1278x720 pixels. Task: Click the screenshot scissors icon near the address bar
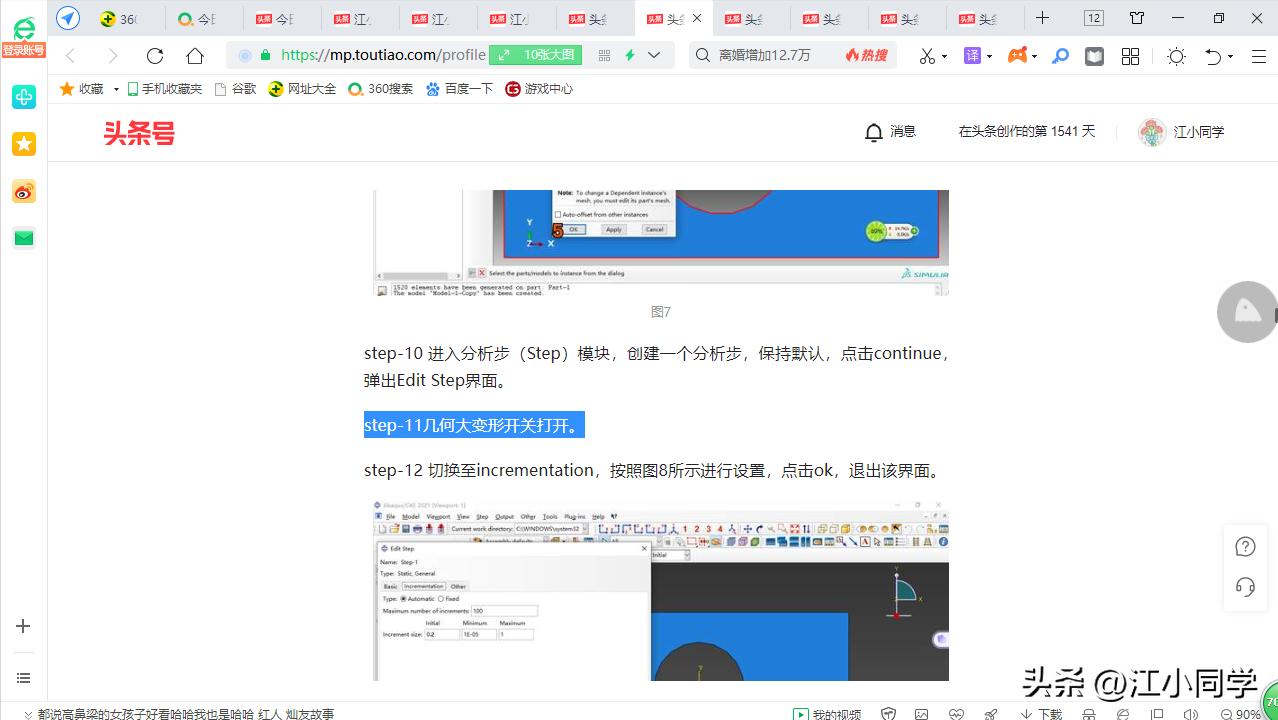(928, 55)
